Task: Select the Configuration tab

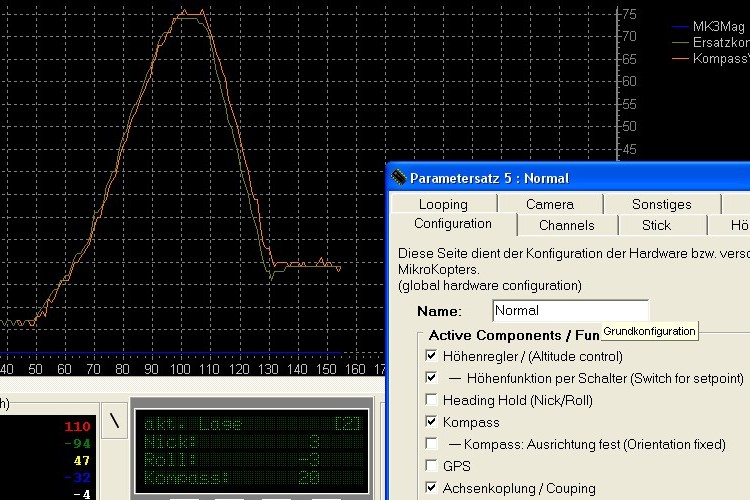Action: point(452,224)
